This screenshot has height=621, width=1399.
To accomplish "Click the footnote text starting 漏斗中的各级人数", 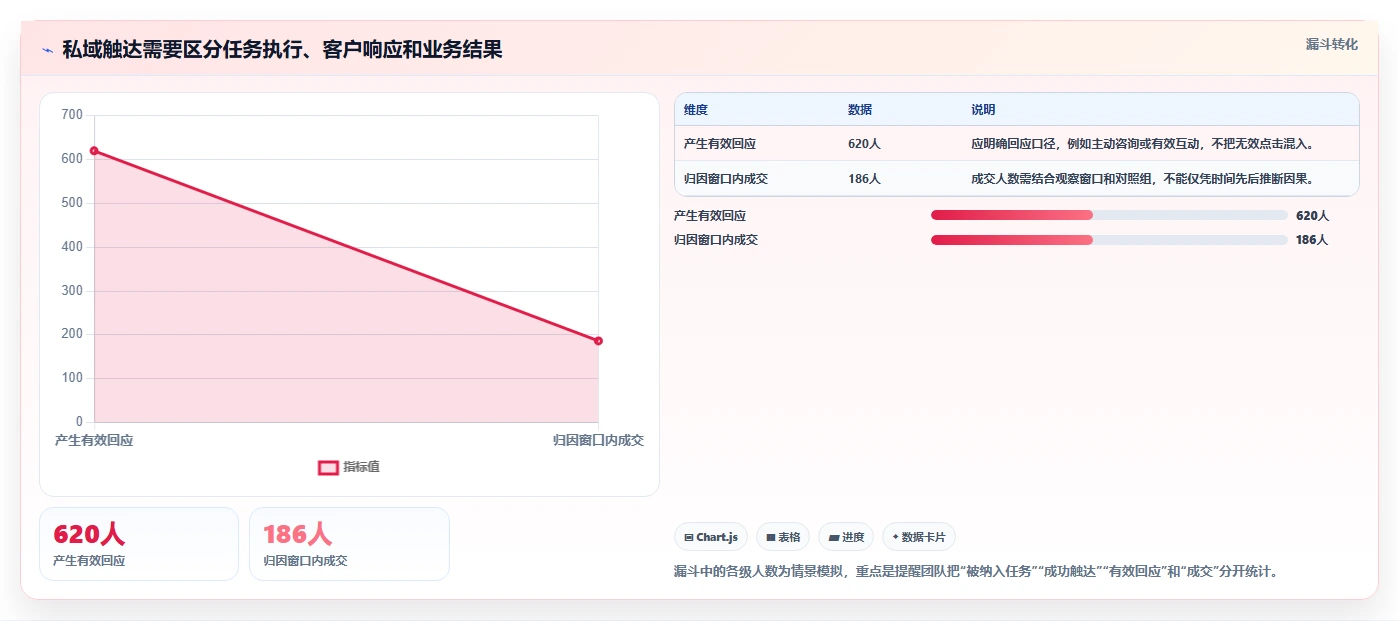I will coord(976,572).
